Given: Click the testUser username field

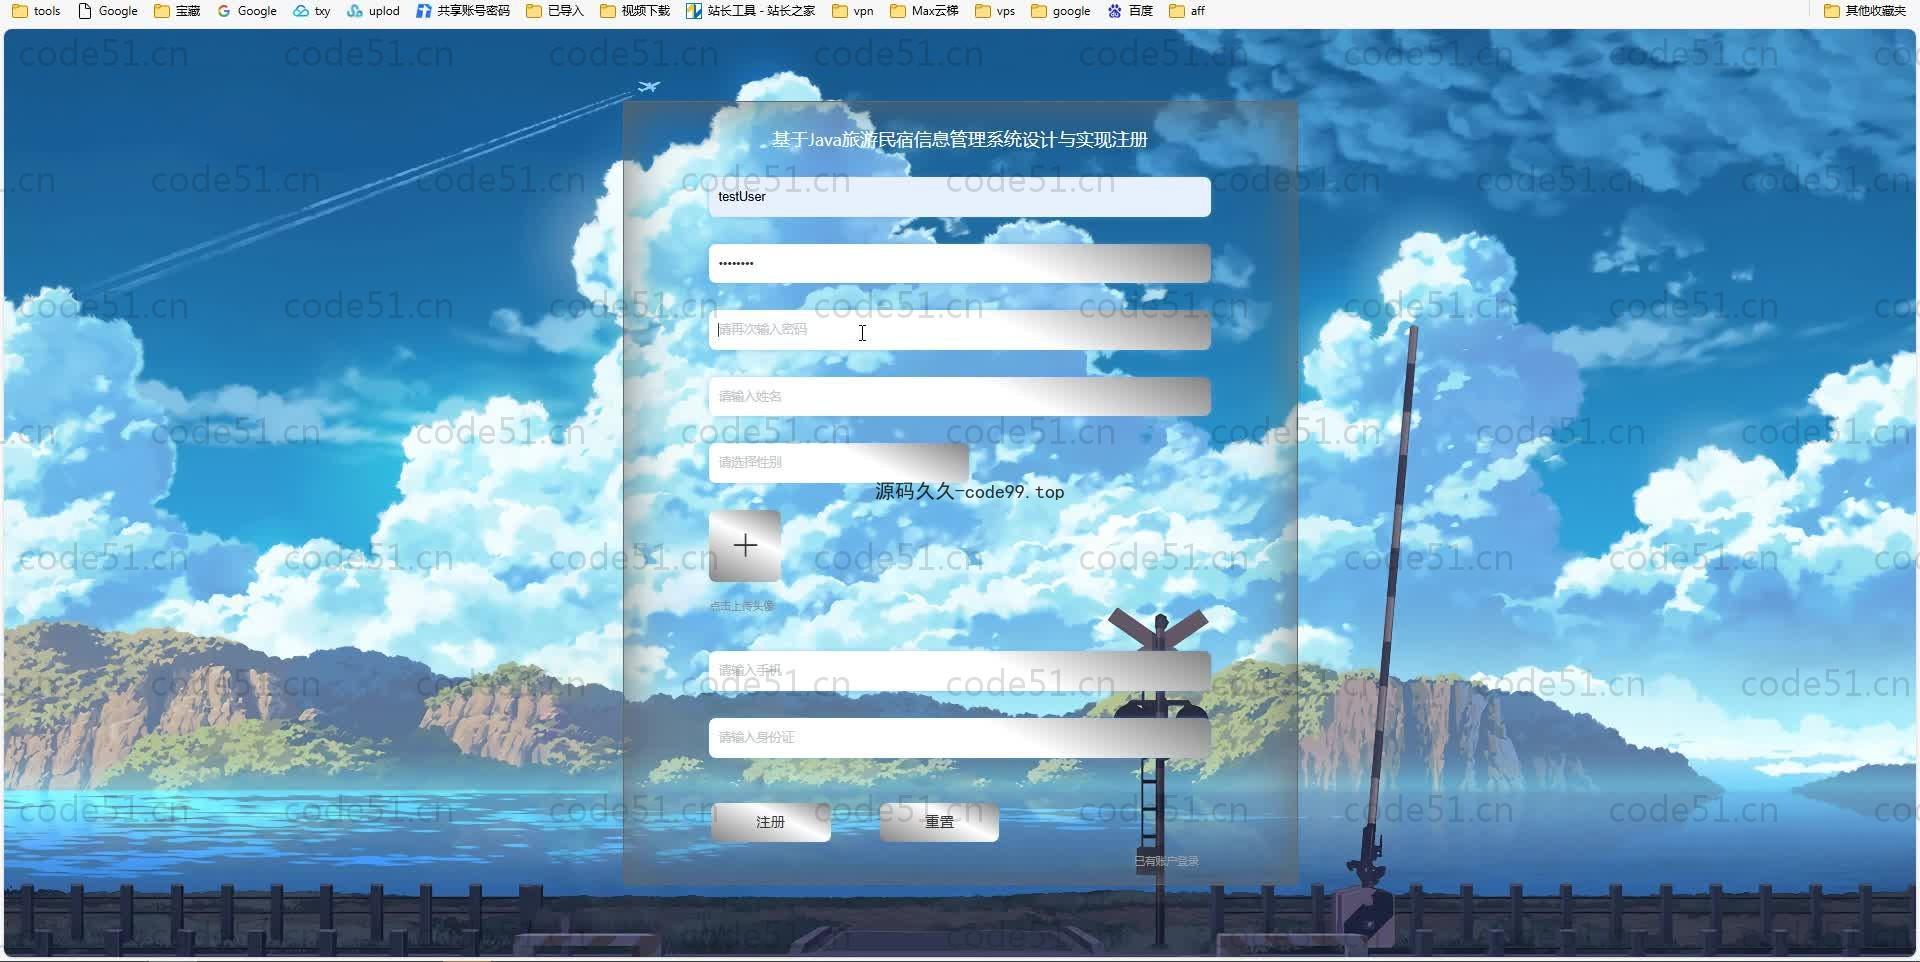Looking at the screenshot, I should pos(959,197).
